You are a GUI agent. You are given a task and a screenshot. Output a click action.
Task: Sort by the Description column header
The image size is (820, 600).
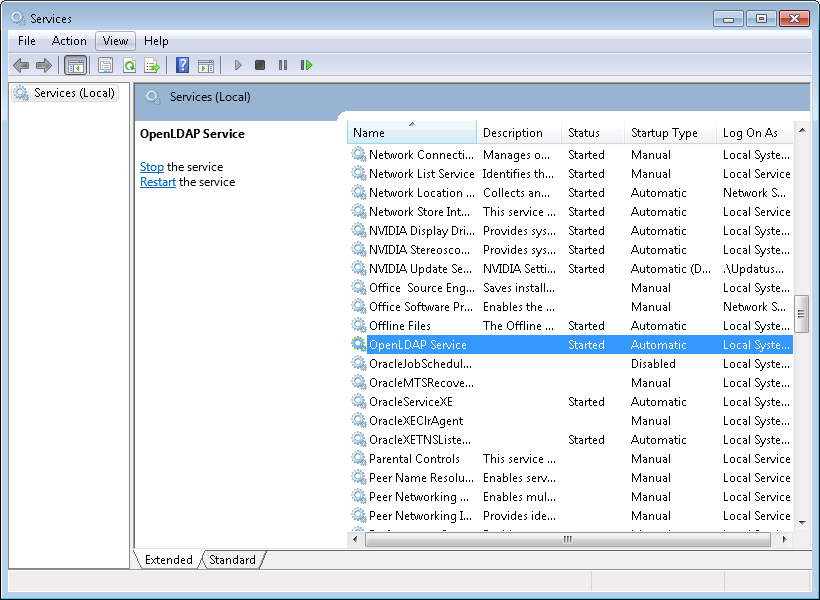(519, 132)
